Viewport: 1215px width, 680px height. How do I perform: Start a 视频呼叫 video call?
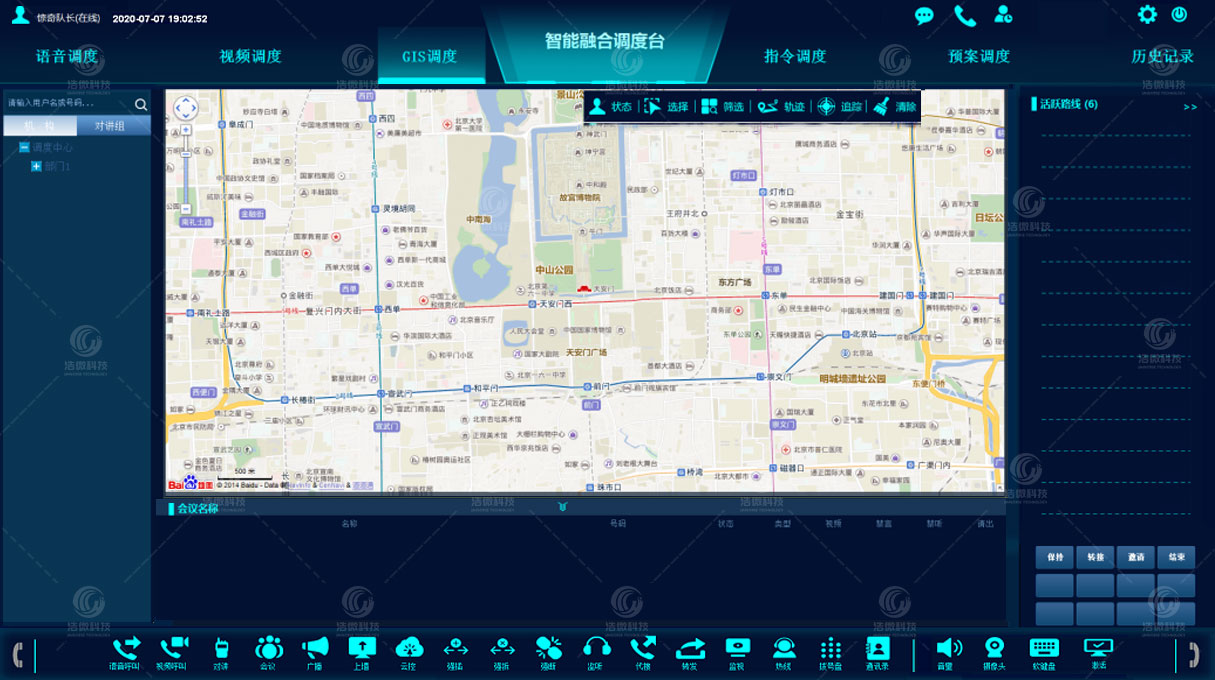173,649
